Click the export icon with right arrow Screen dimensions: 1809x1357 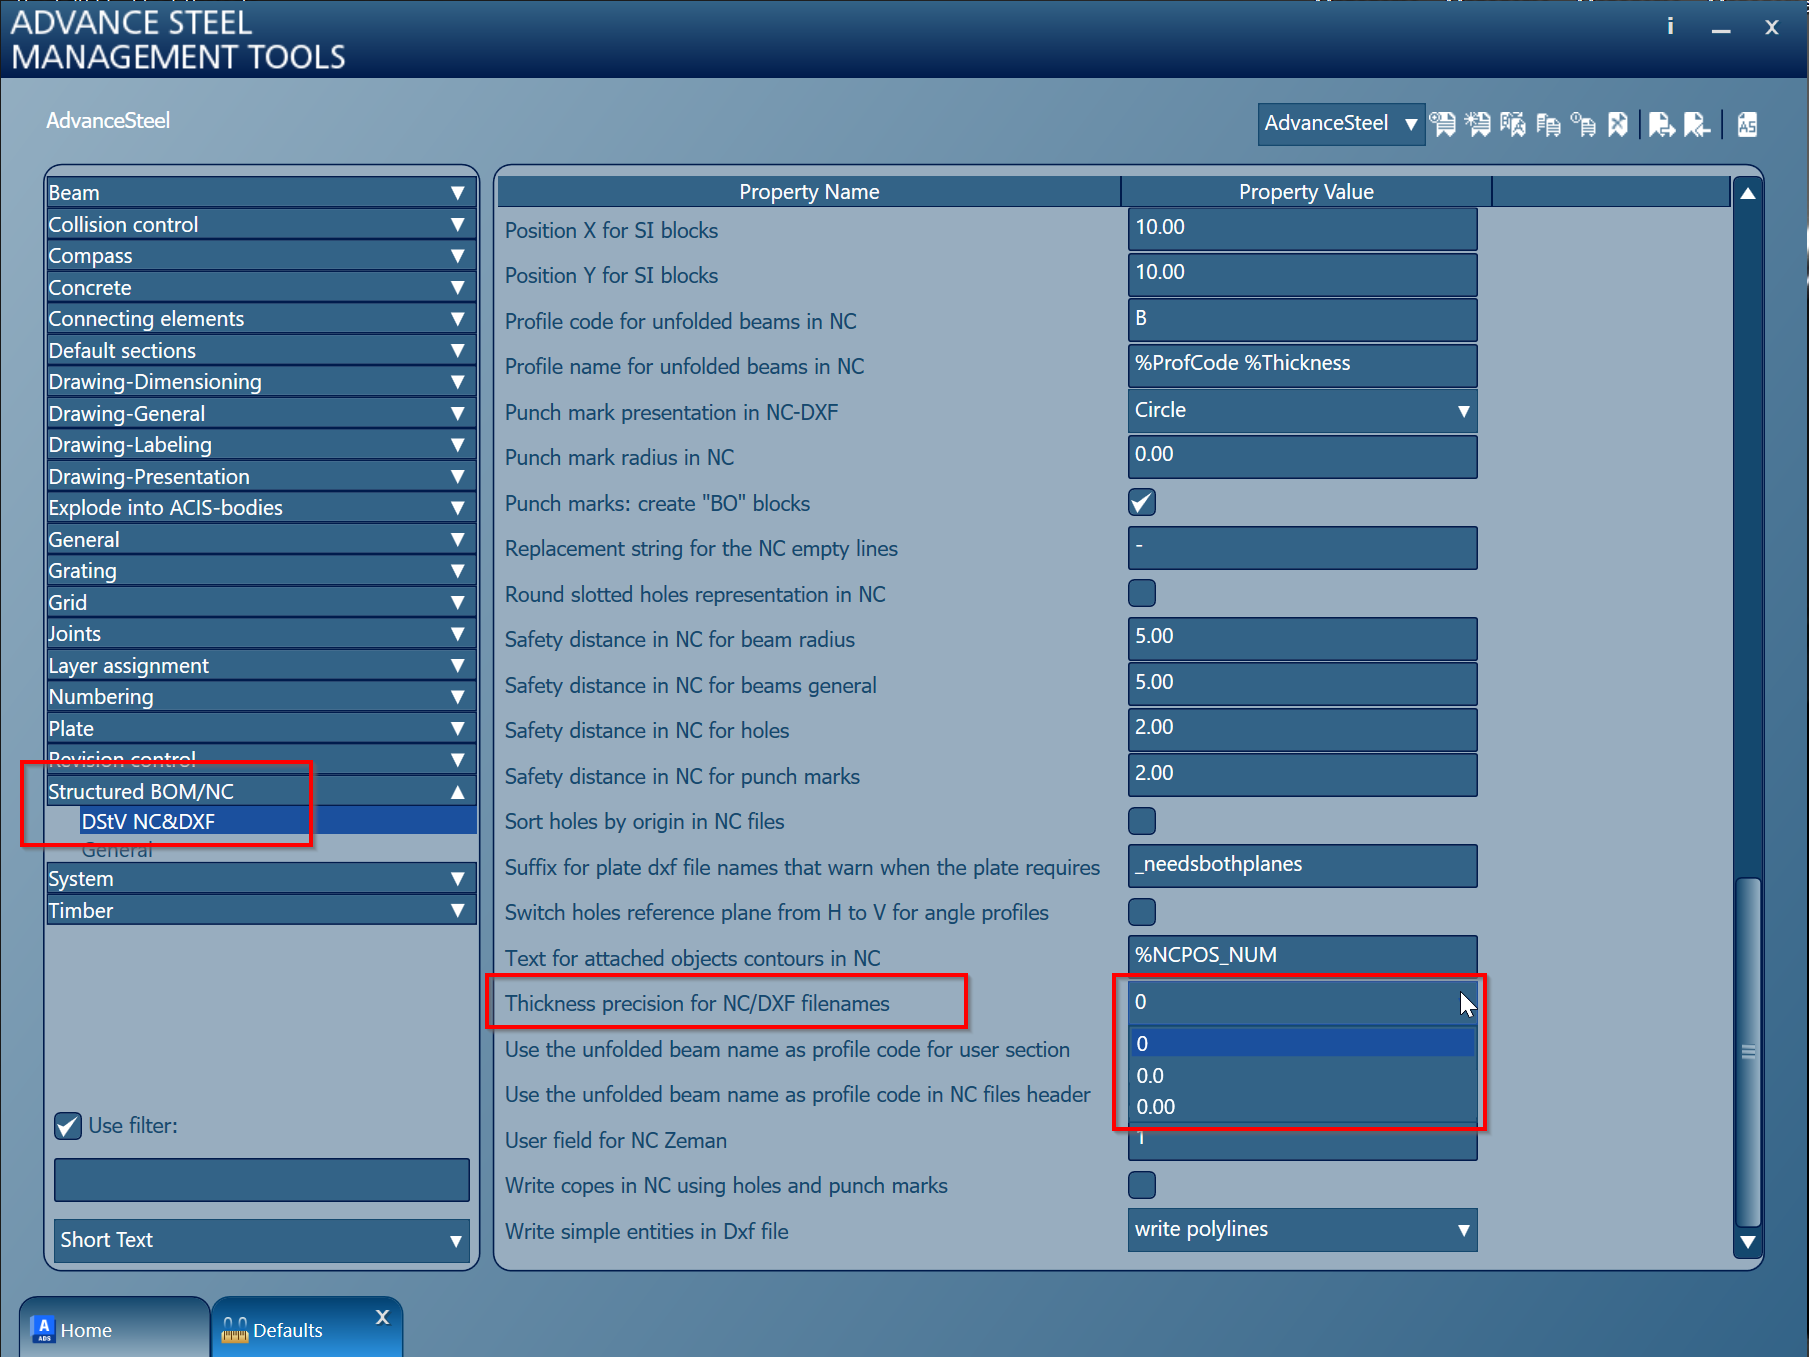pyautogui.click(x=1661, y=124)
